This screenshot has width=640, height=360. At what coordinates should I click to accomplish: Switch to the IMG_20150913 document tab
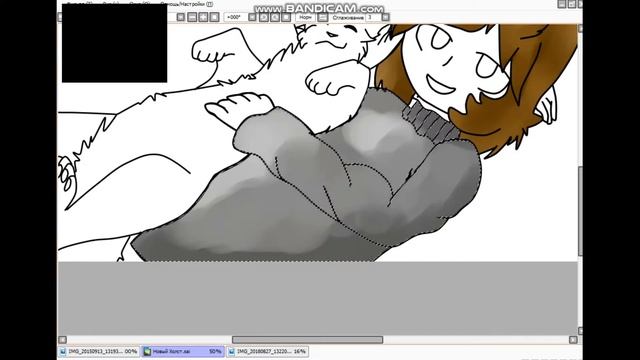(x=98, y=351)
